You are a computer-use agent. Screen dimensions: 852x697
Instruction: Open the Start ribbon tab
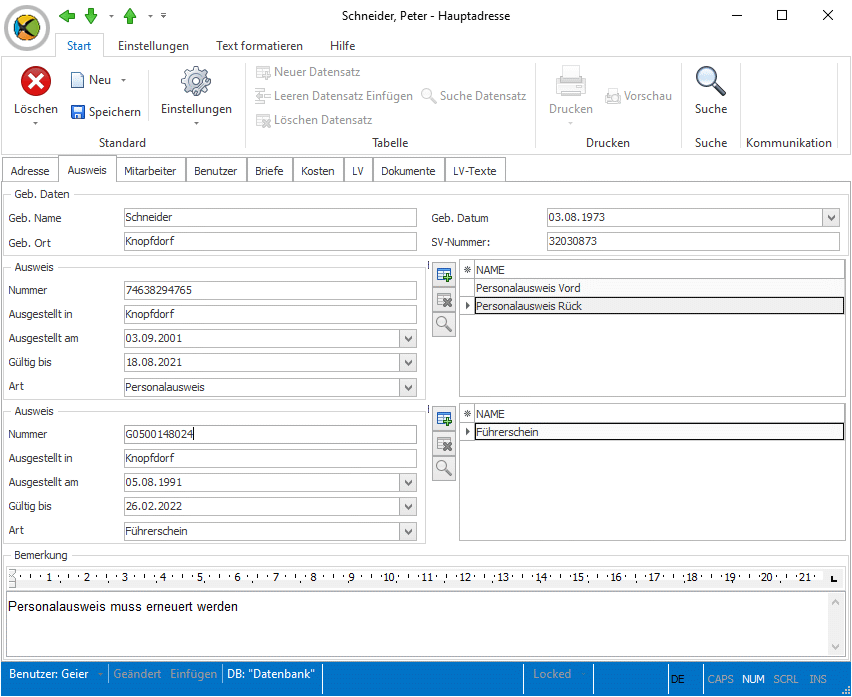point(79,46)
